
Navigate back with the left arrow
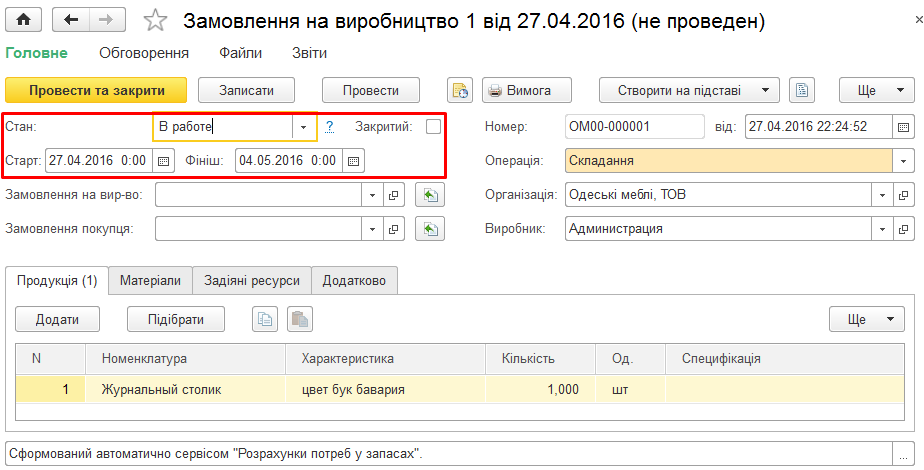[71, 21]
